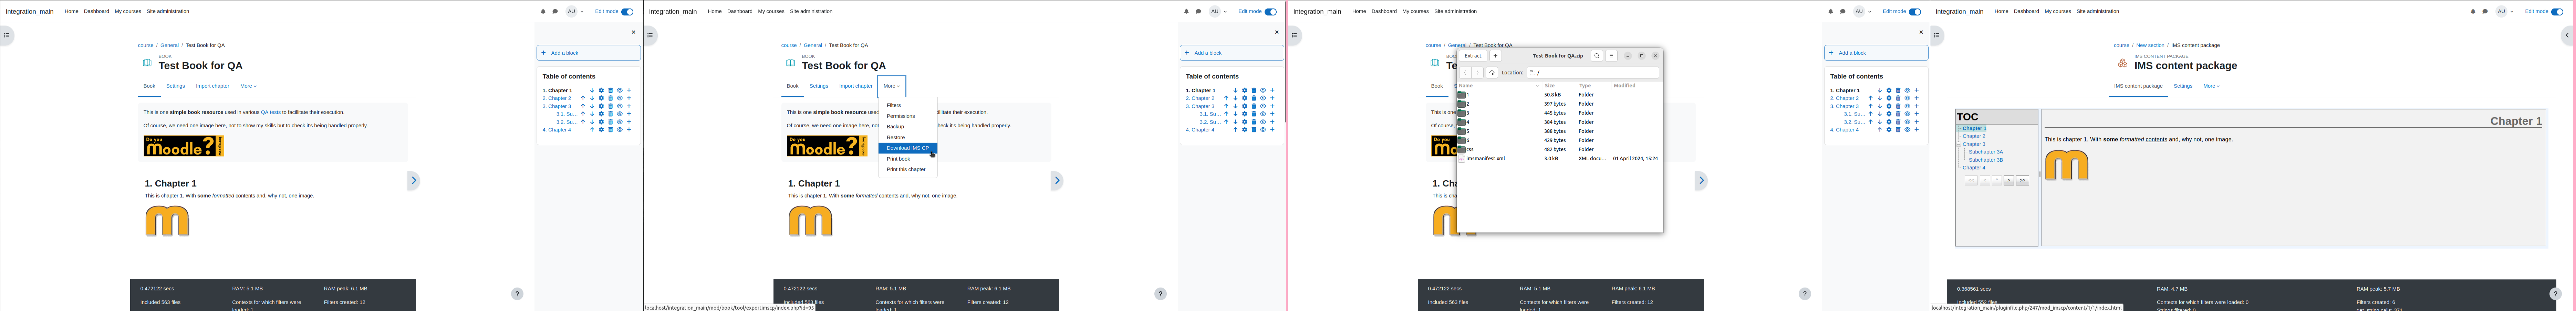Toggle Edit mode in the page behind archive window
Screen dimensions: 2576x311
1915,12
